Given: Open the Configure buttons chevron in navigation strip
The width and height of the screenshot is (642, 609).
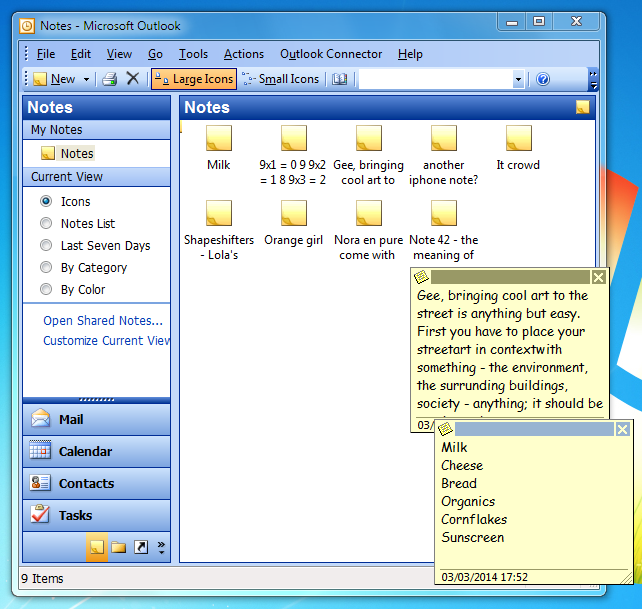Looking at the screenshot, I should tap(161, 548).
